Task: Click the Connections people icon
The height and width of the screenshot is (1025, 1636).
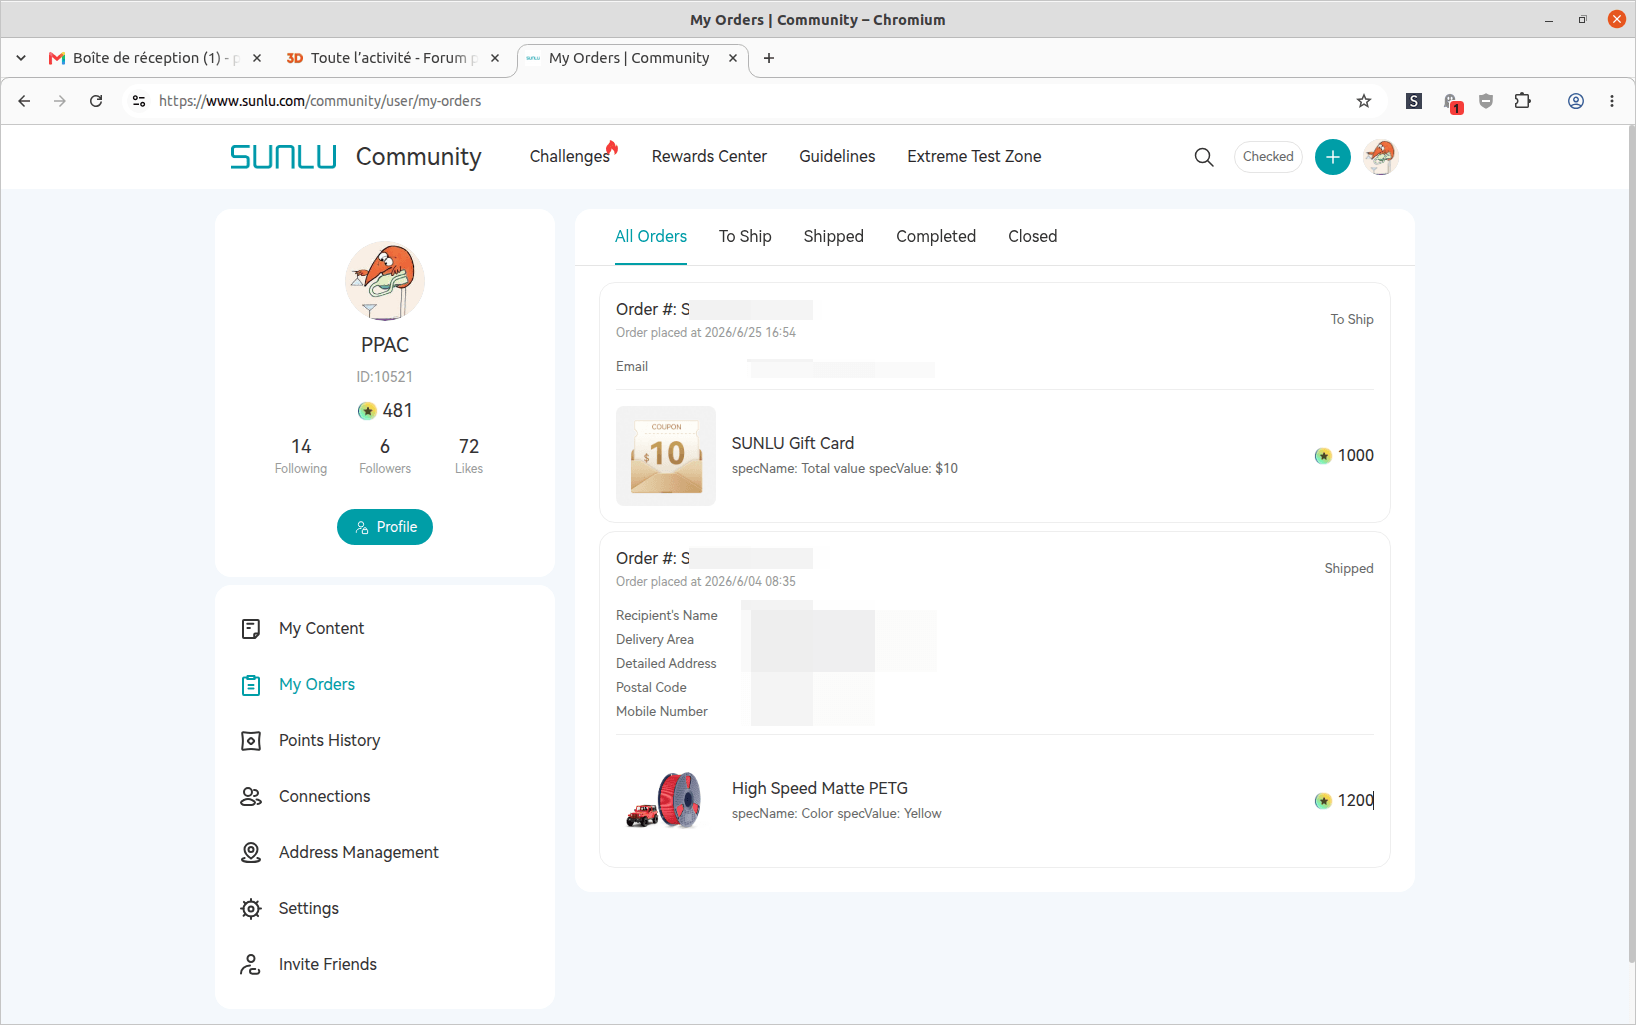Action: [251, 797]
